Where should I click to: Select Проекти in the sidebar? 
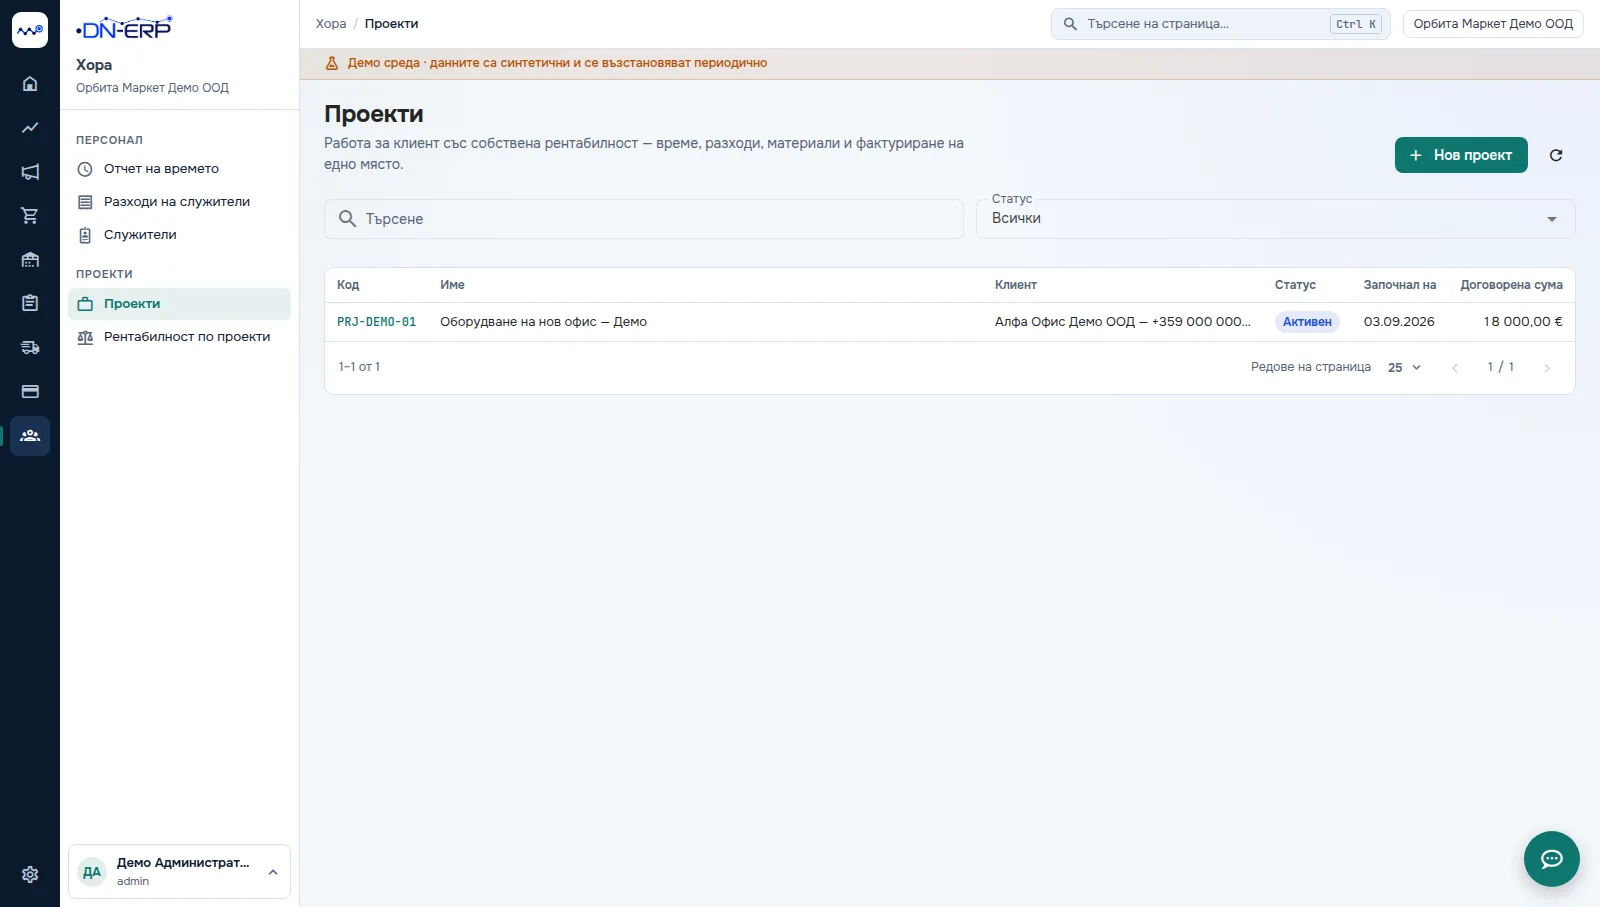[x=179, y=304]
